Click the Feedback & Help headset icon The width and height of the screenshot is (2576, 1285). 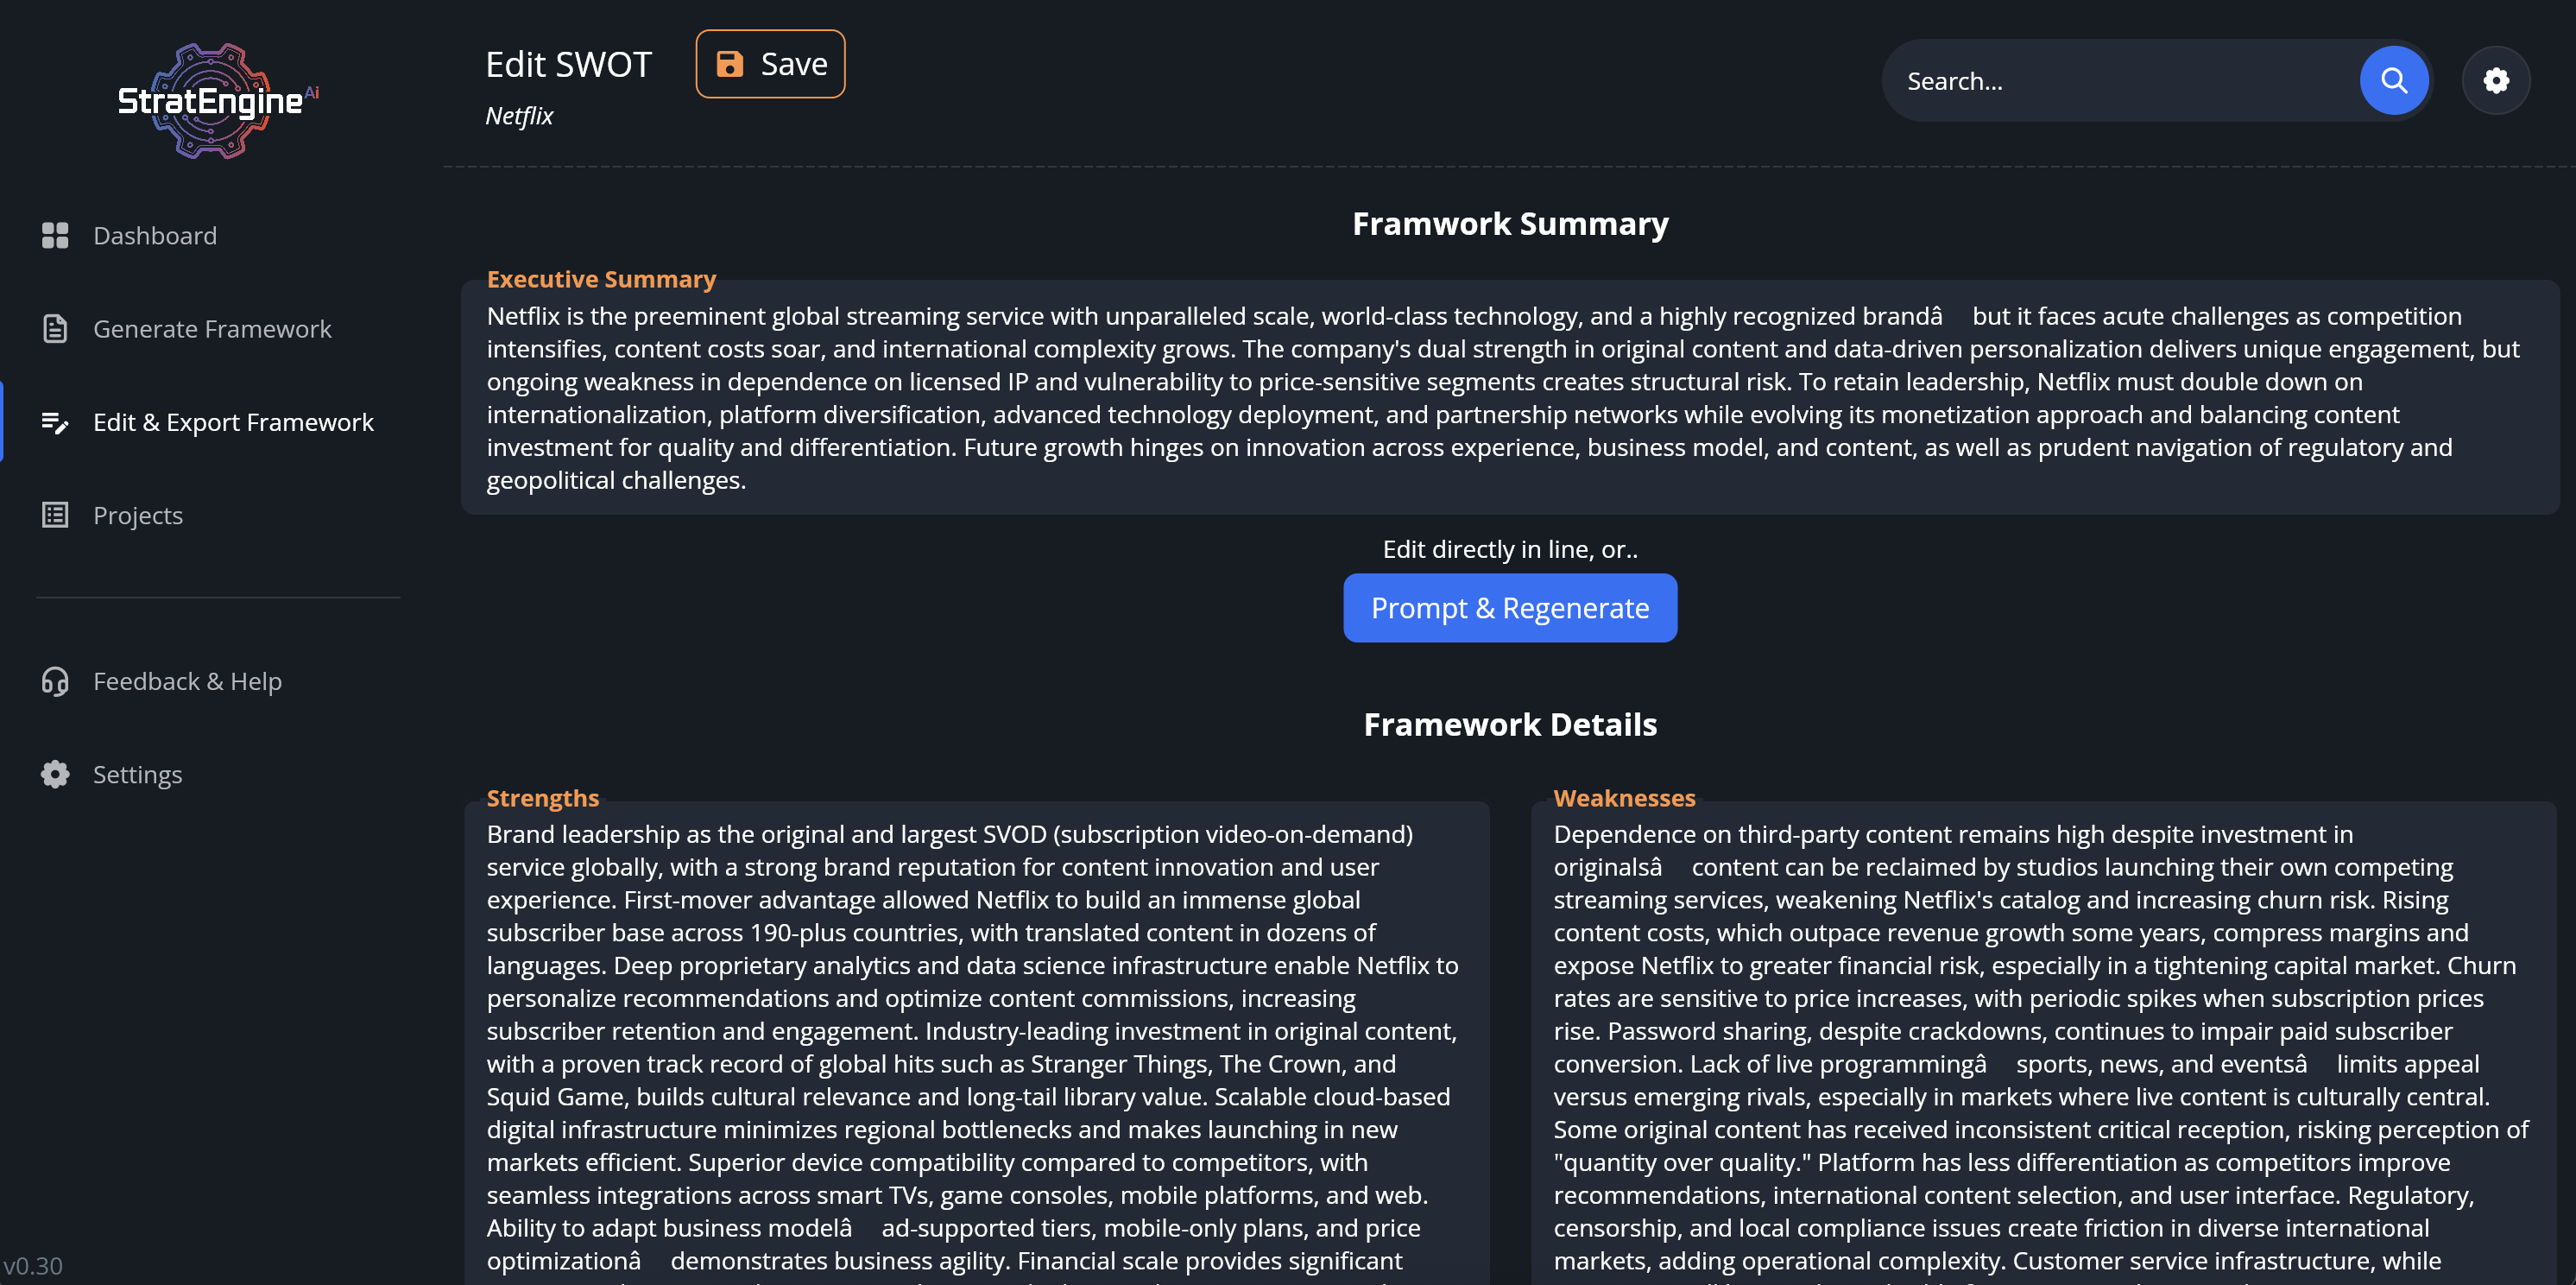pyautogui.click(x=55, y=681)
